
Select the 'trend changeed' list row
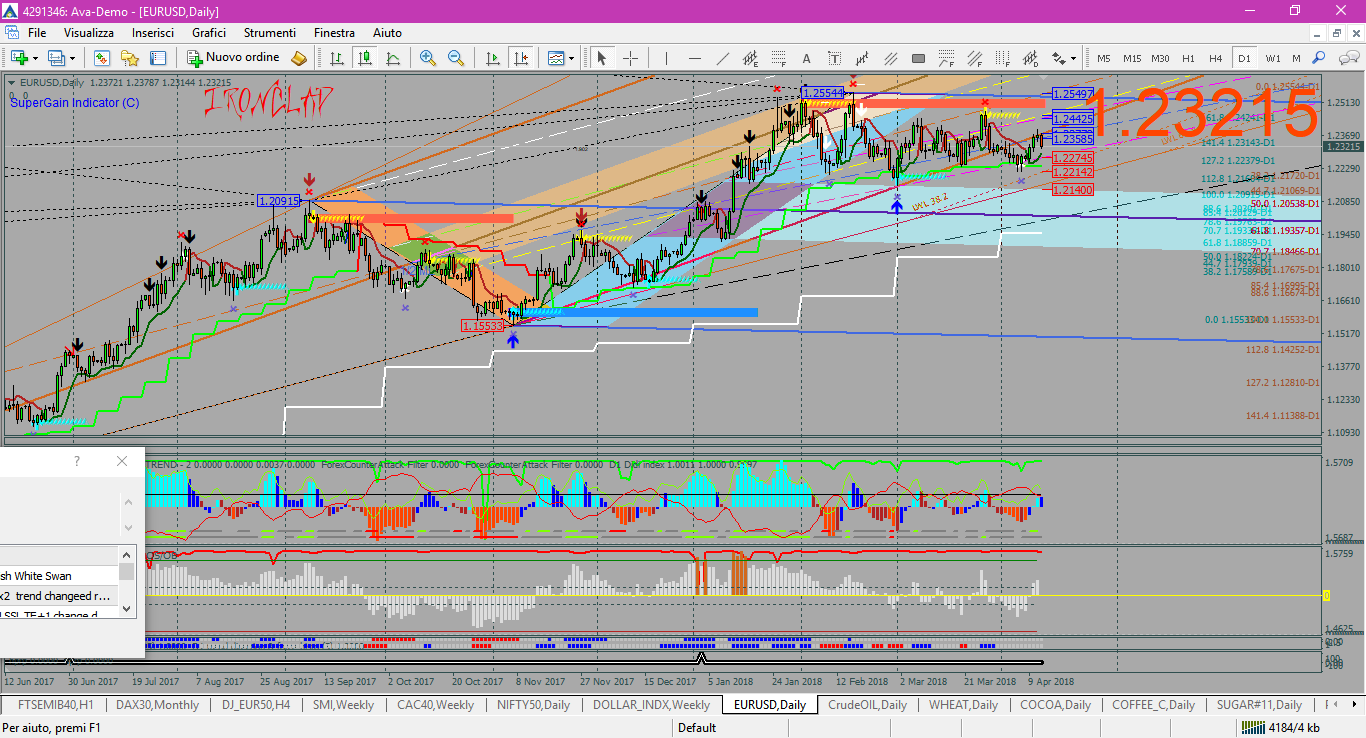pos(59,595)
